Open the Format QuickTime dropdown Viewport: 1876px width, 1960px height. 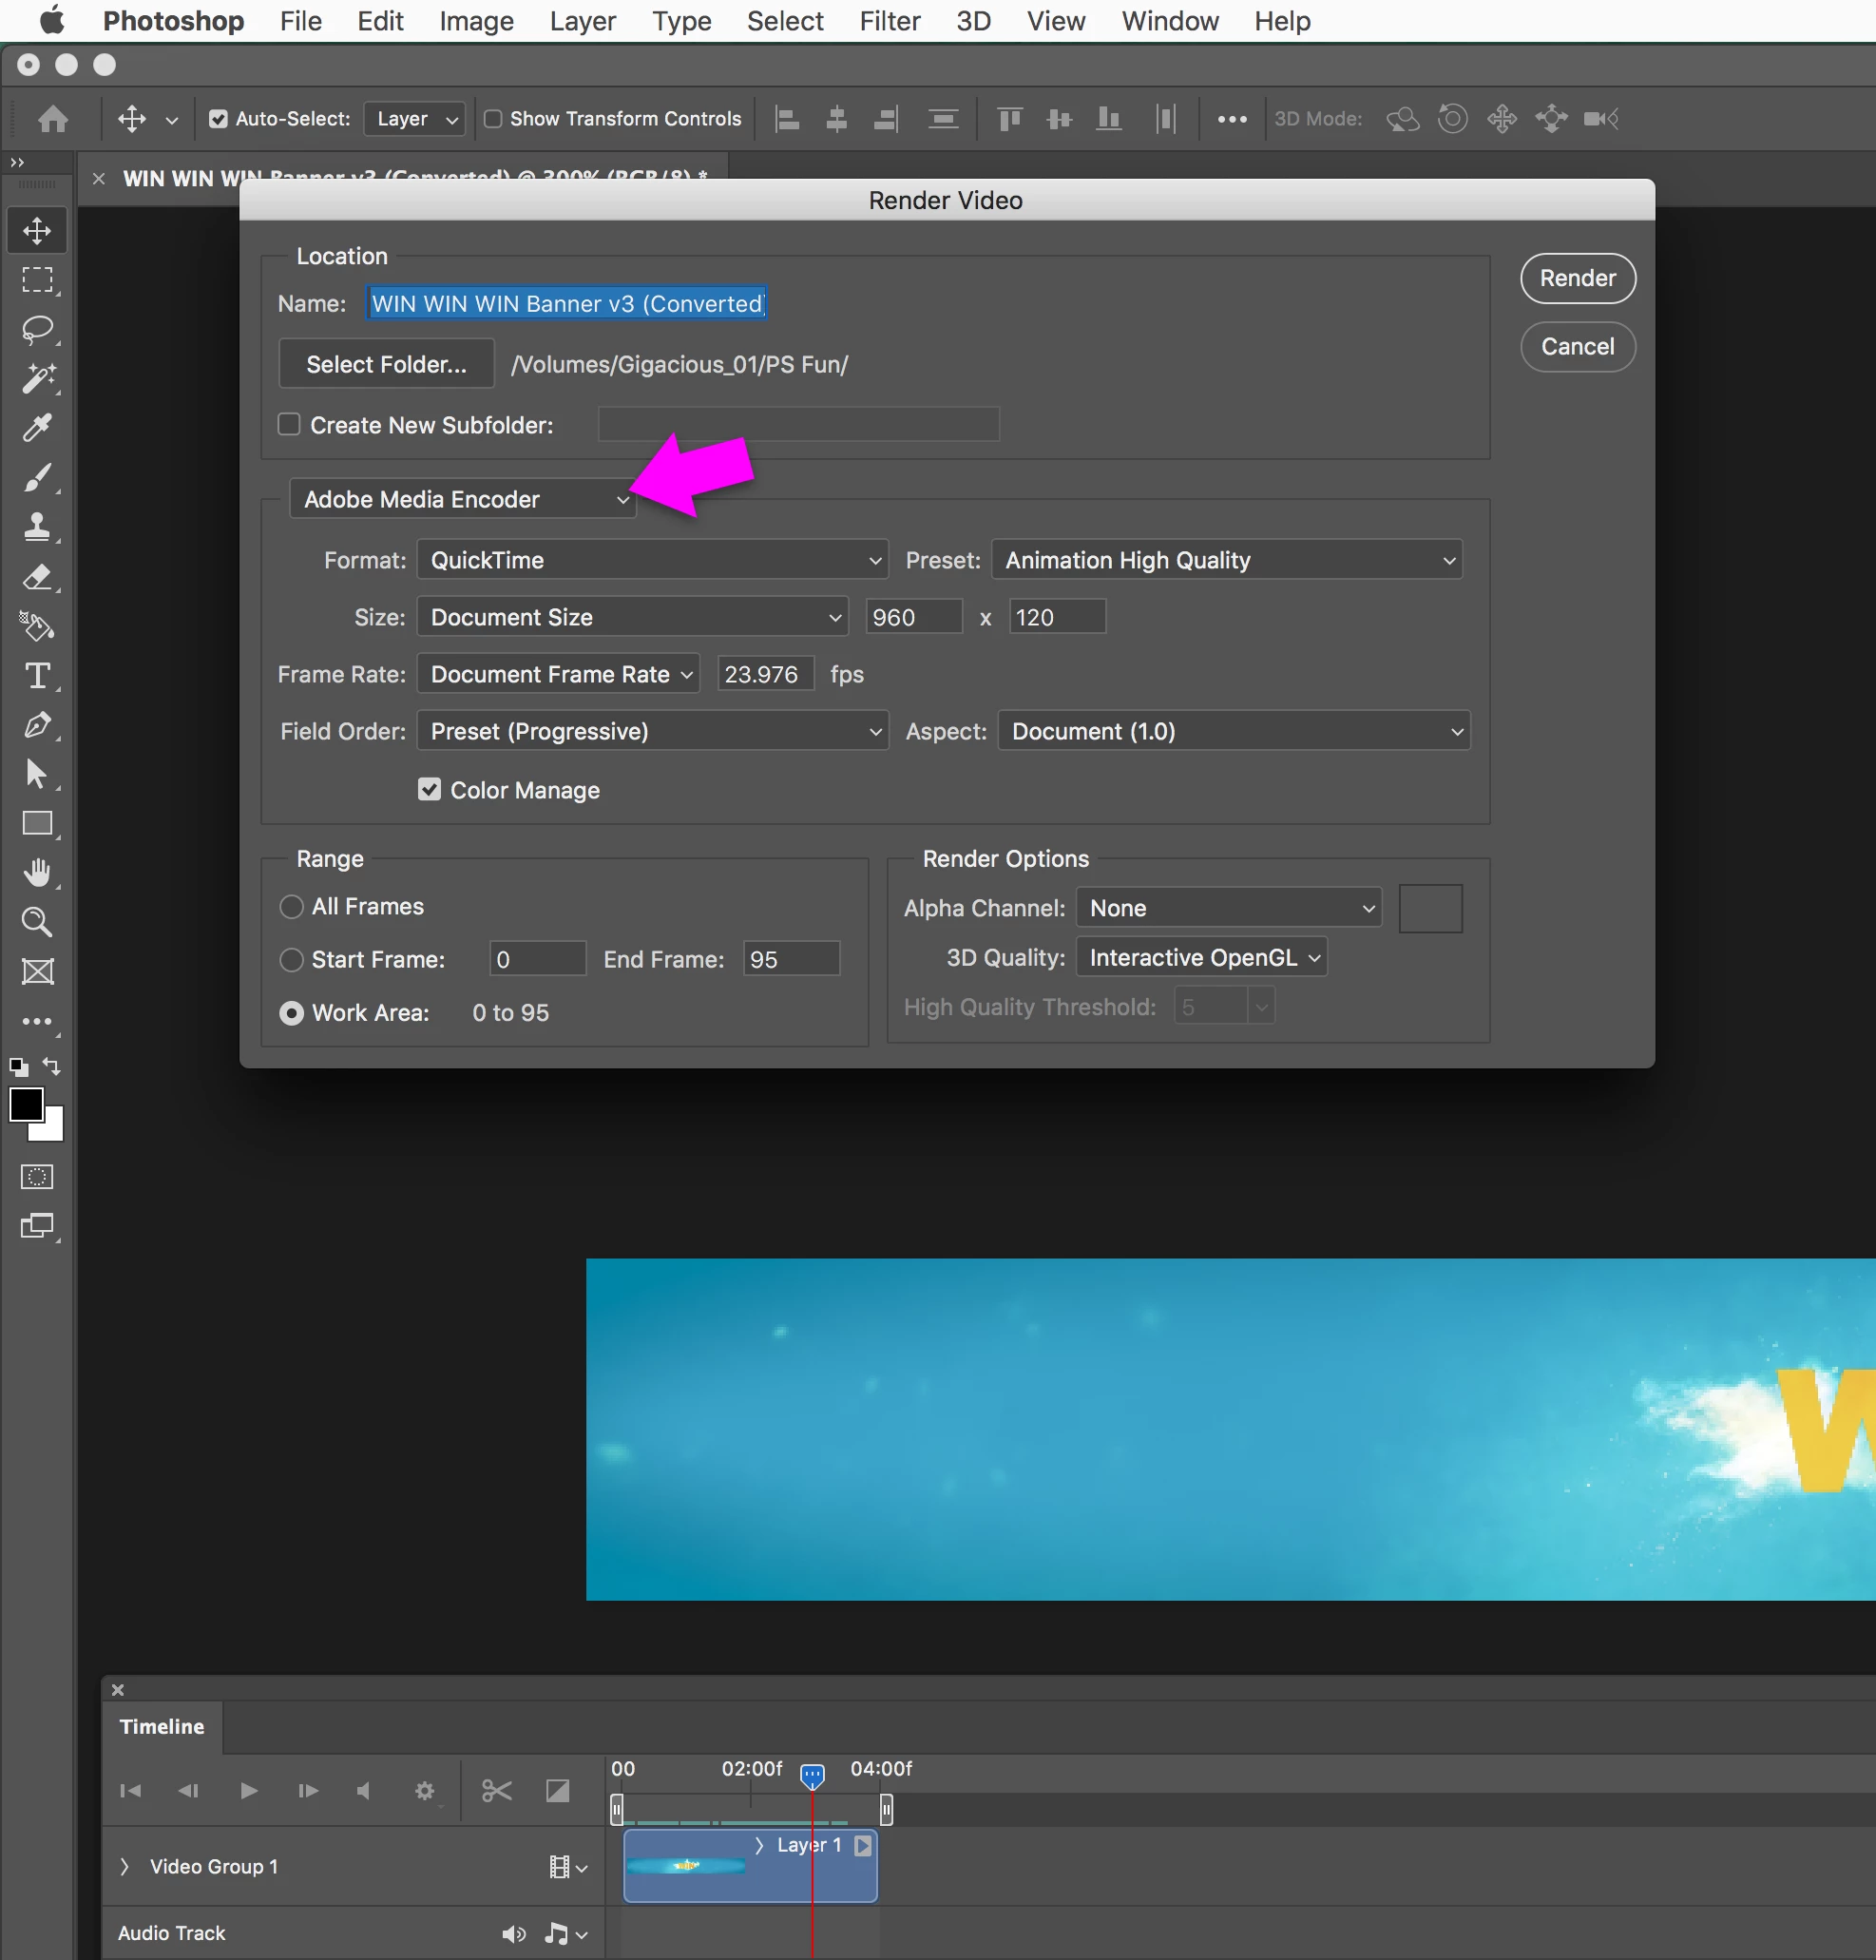(652, 560)
